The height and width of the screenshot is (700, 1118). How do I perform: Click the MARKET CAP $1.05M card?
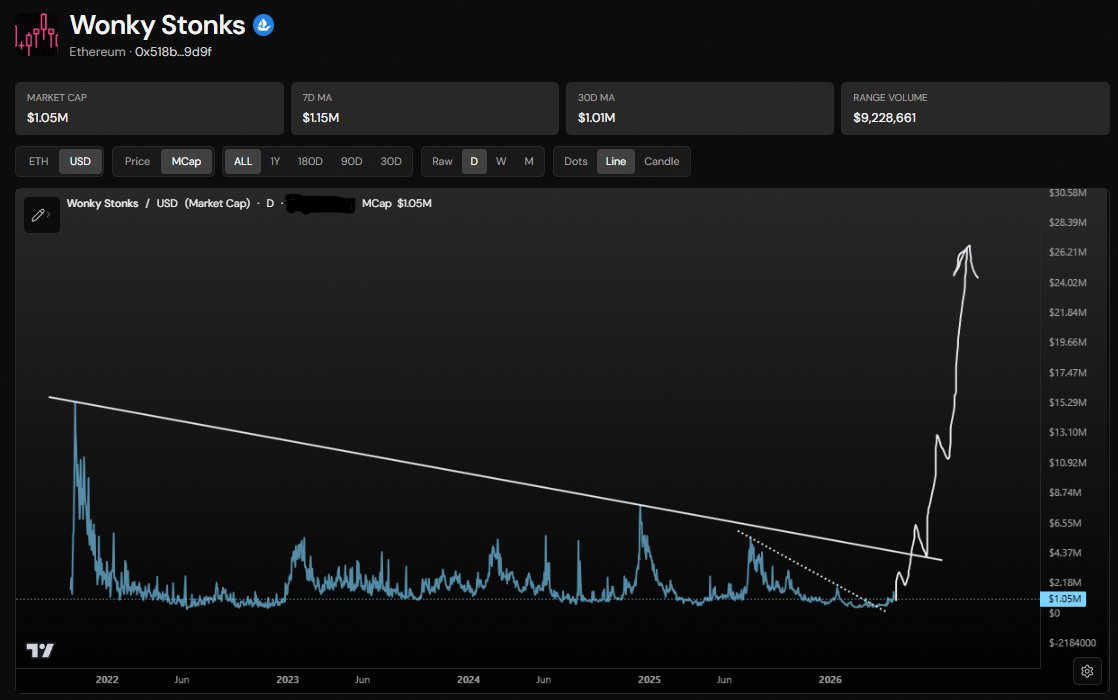tap(149, 108)
